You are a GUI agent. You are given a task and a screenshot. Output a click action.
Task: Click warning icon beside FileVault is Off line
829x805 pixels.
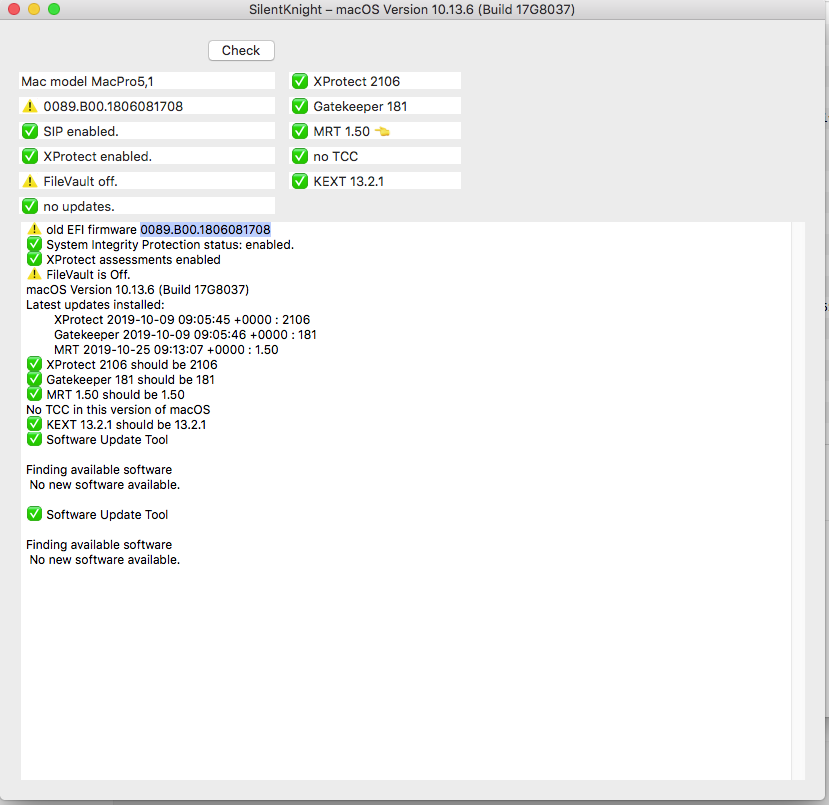pyautogui.click(x=34, y=274)
